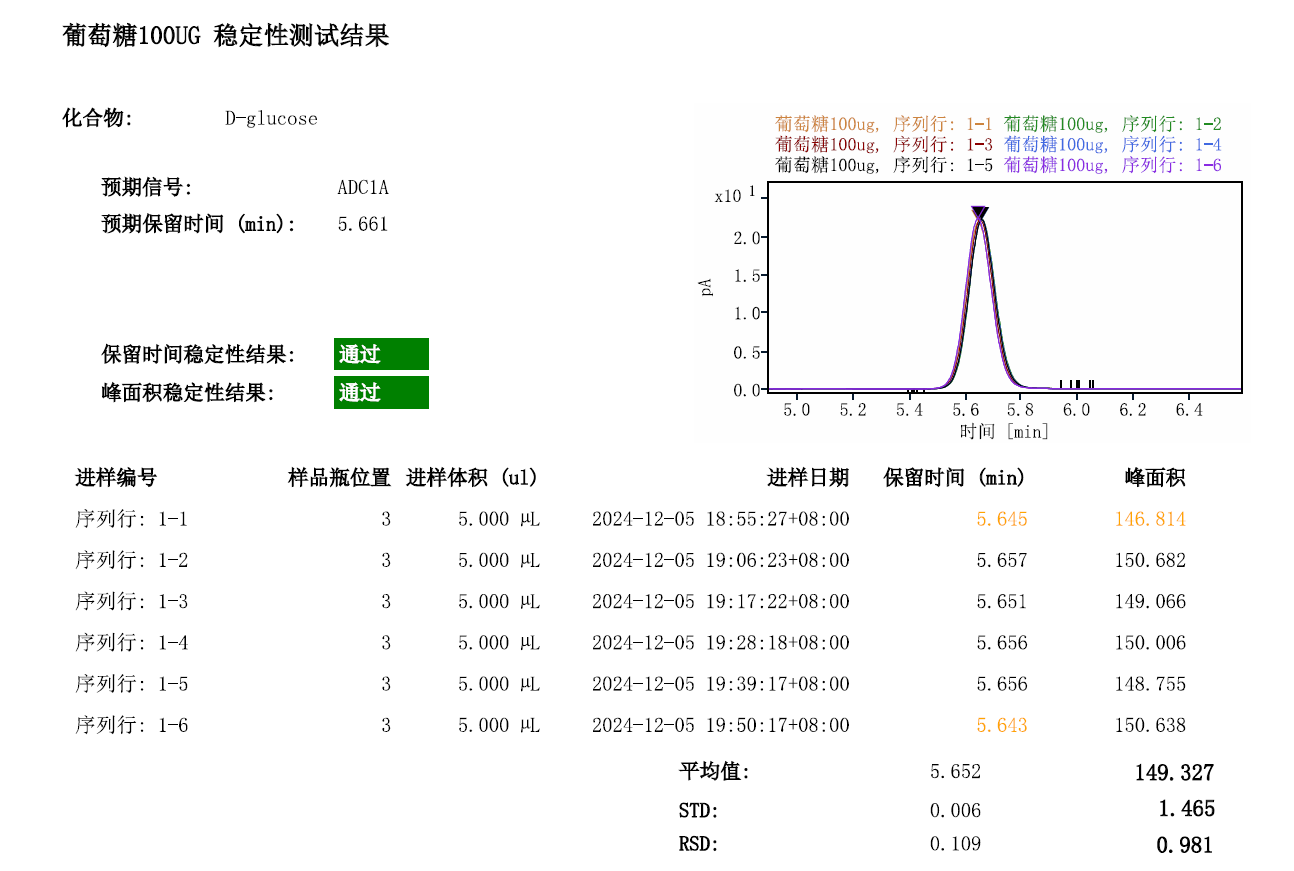Click the 进样体积 (ul) column header

[472, 478]
